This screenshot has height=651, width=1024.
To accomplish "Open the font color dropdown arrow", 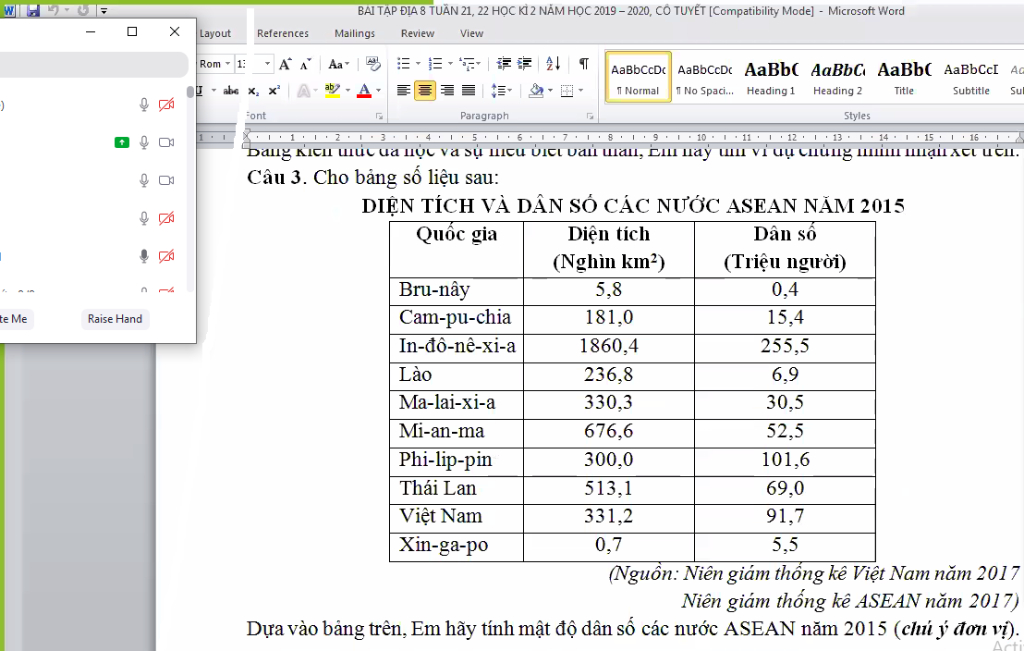I will click(x=379, y=91).
